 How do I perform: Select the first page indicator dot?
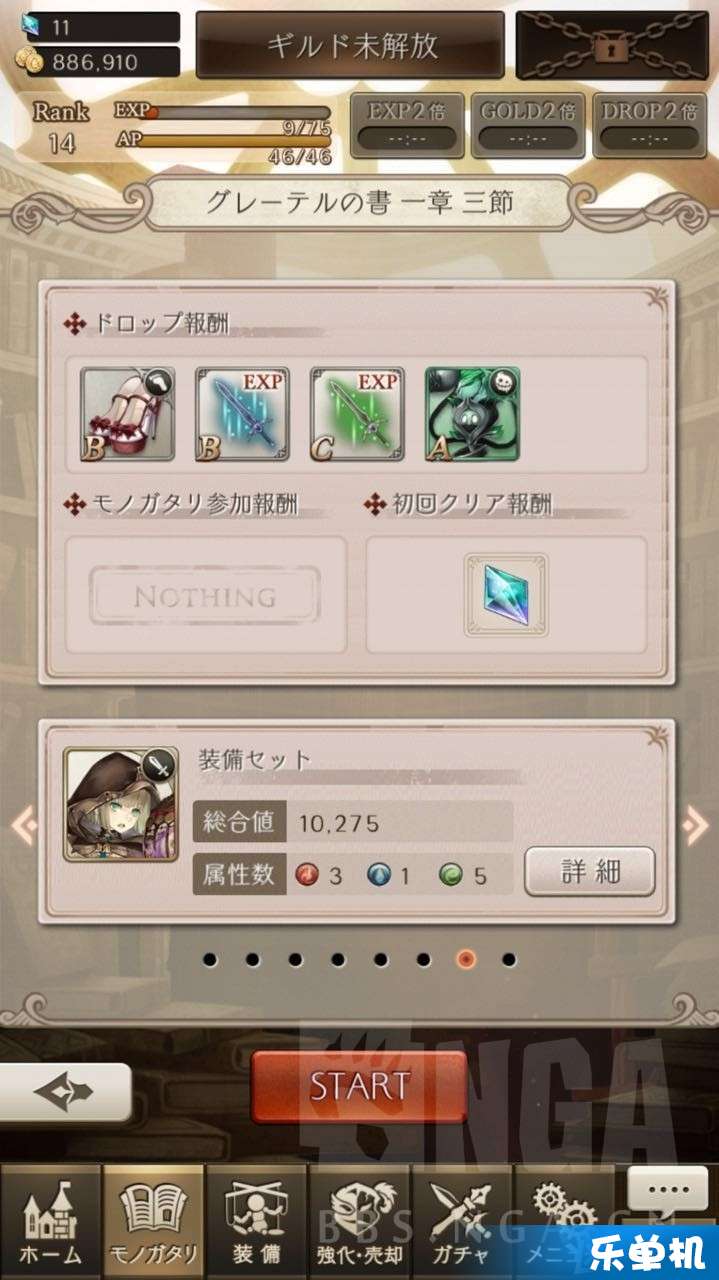[210, 960]
